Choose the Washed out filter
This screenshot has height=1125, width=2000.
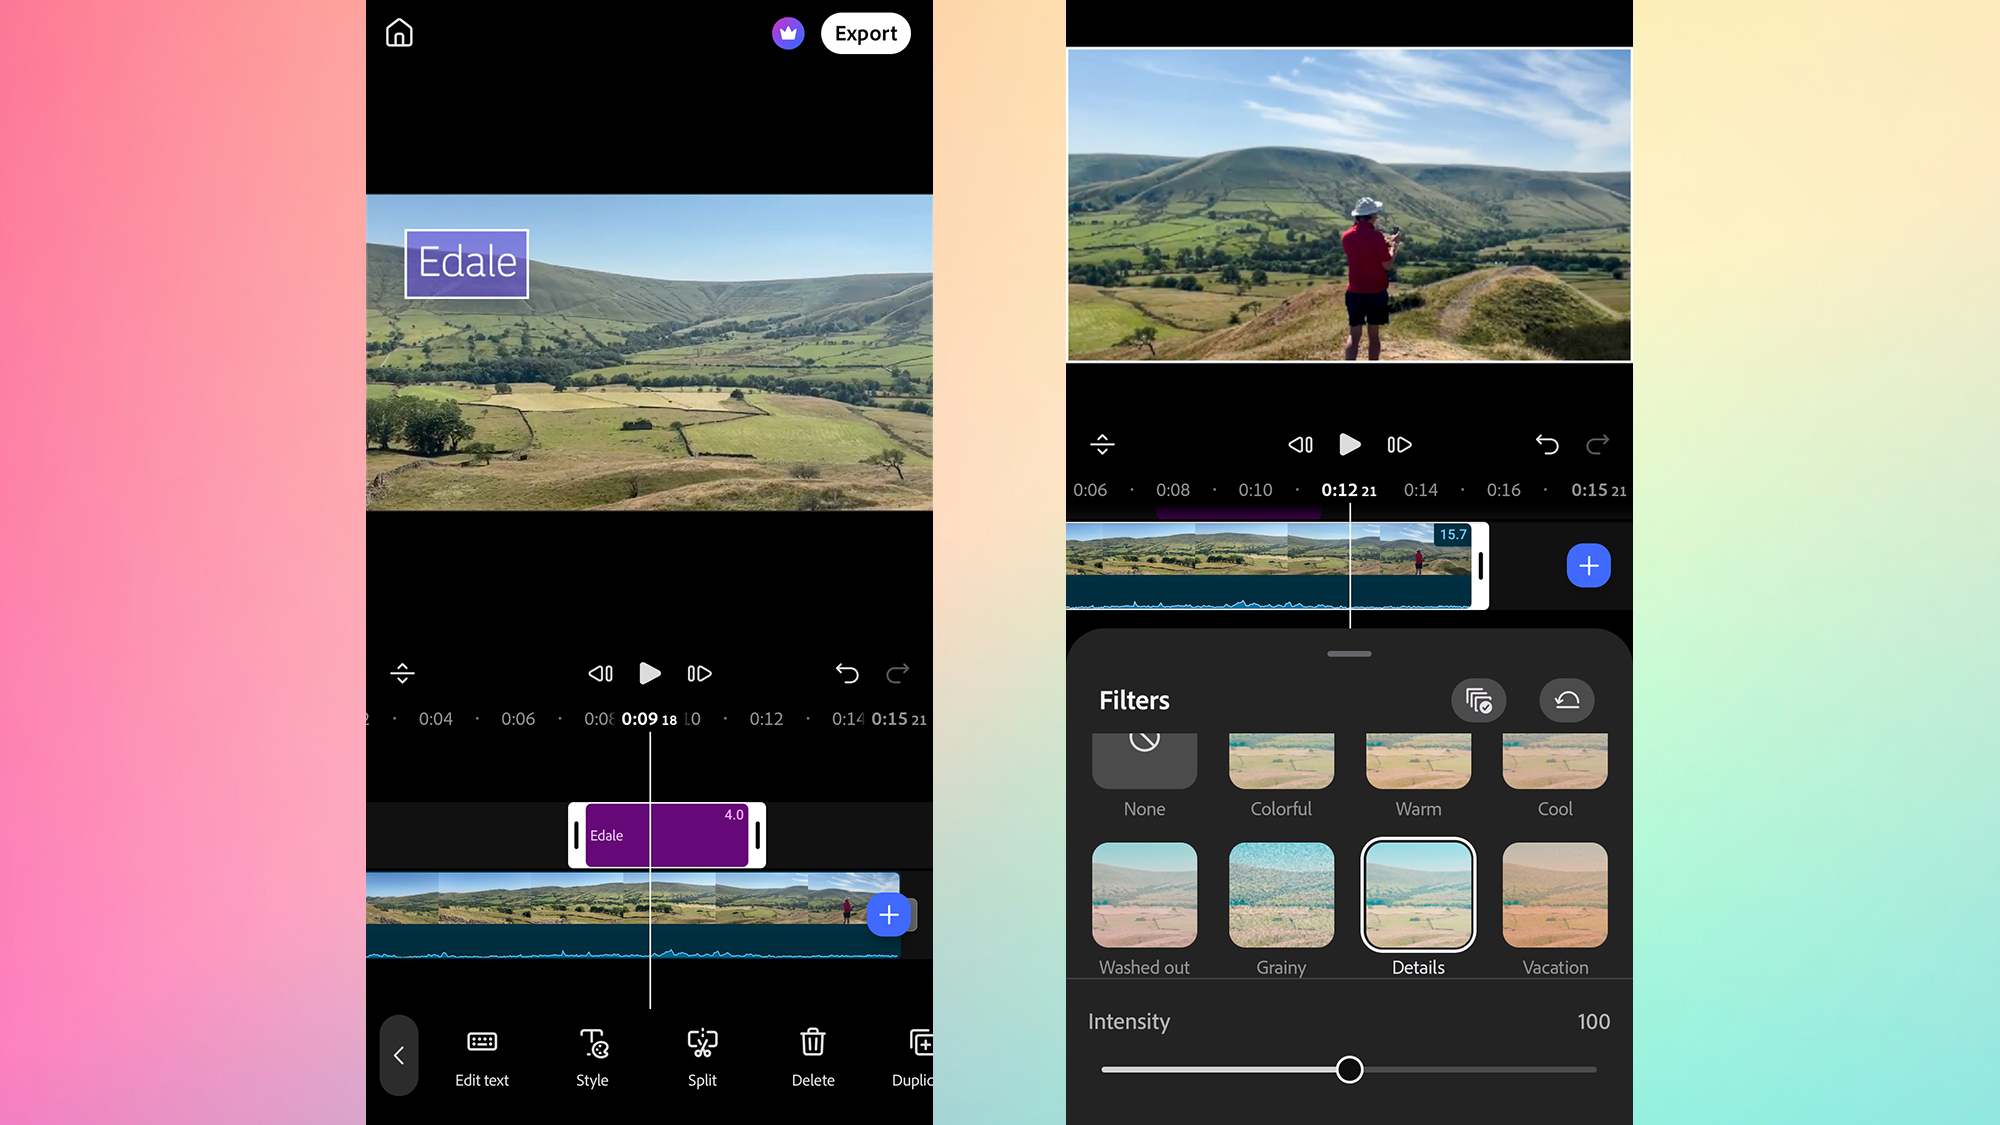[1144, 908]
